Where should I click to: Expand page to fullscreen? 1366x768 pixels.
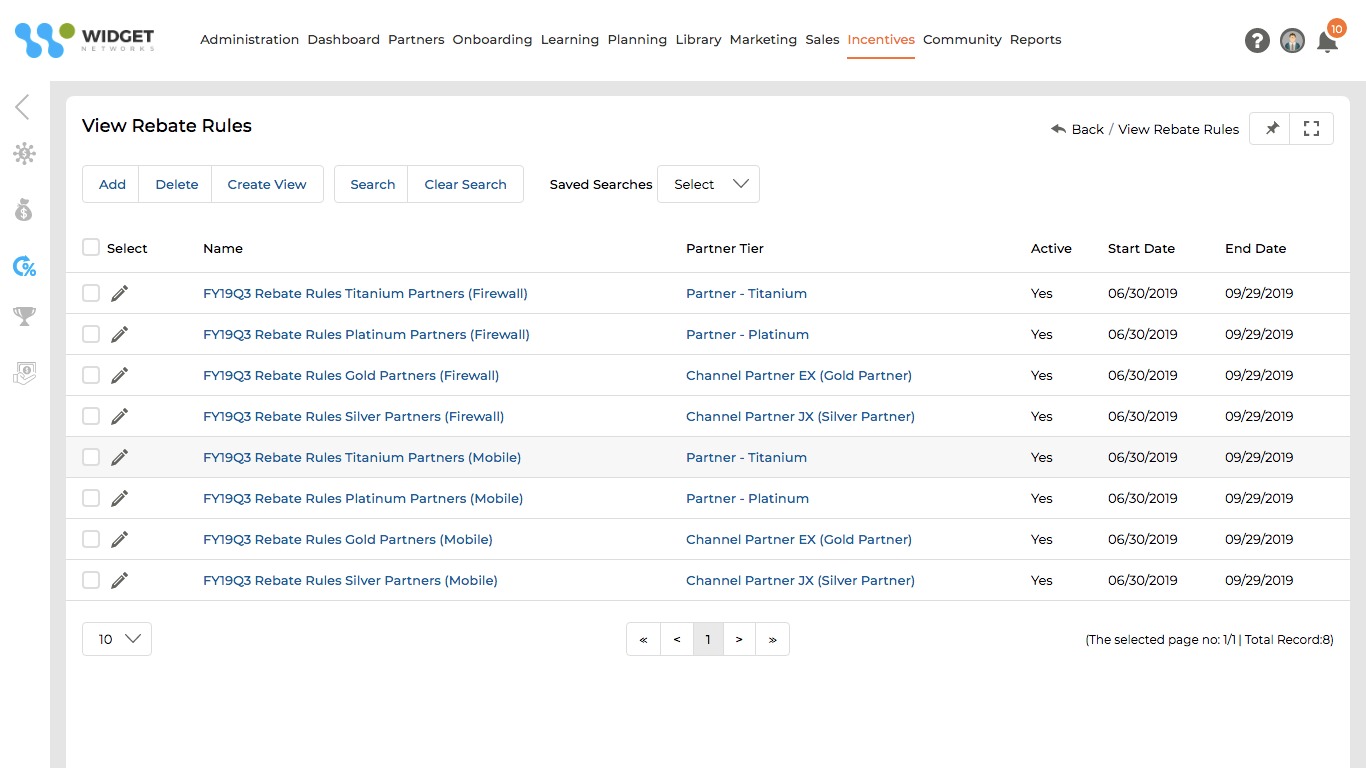[1312, 129]
